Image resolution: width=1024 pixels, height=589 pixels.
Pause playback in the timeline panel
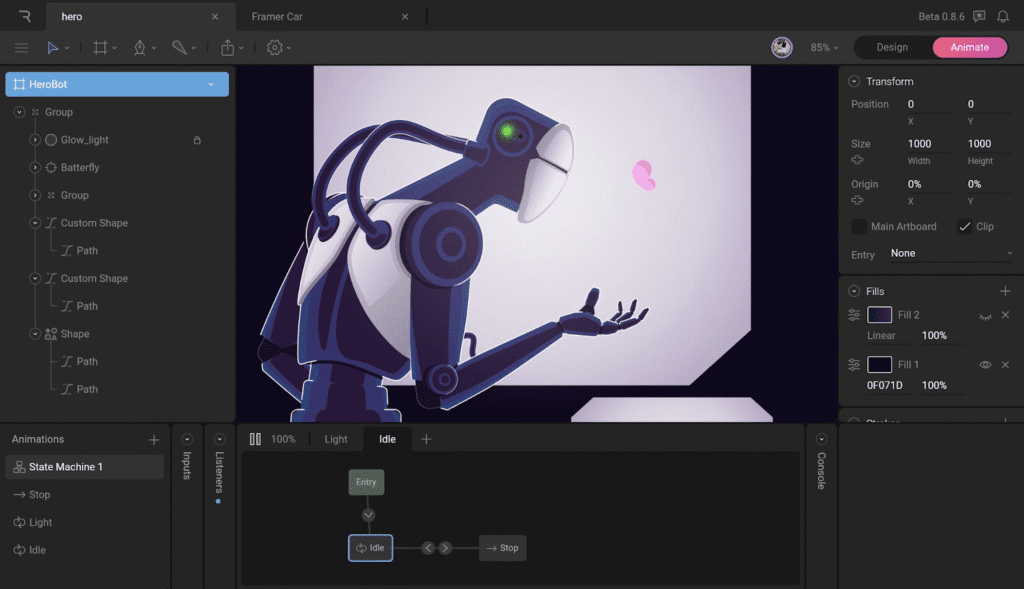pos(255,439)
